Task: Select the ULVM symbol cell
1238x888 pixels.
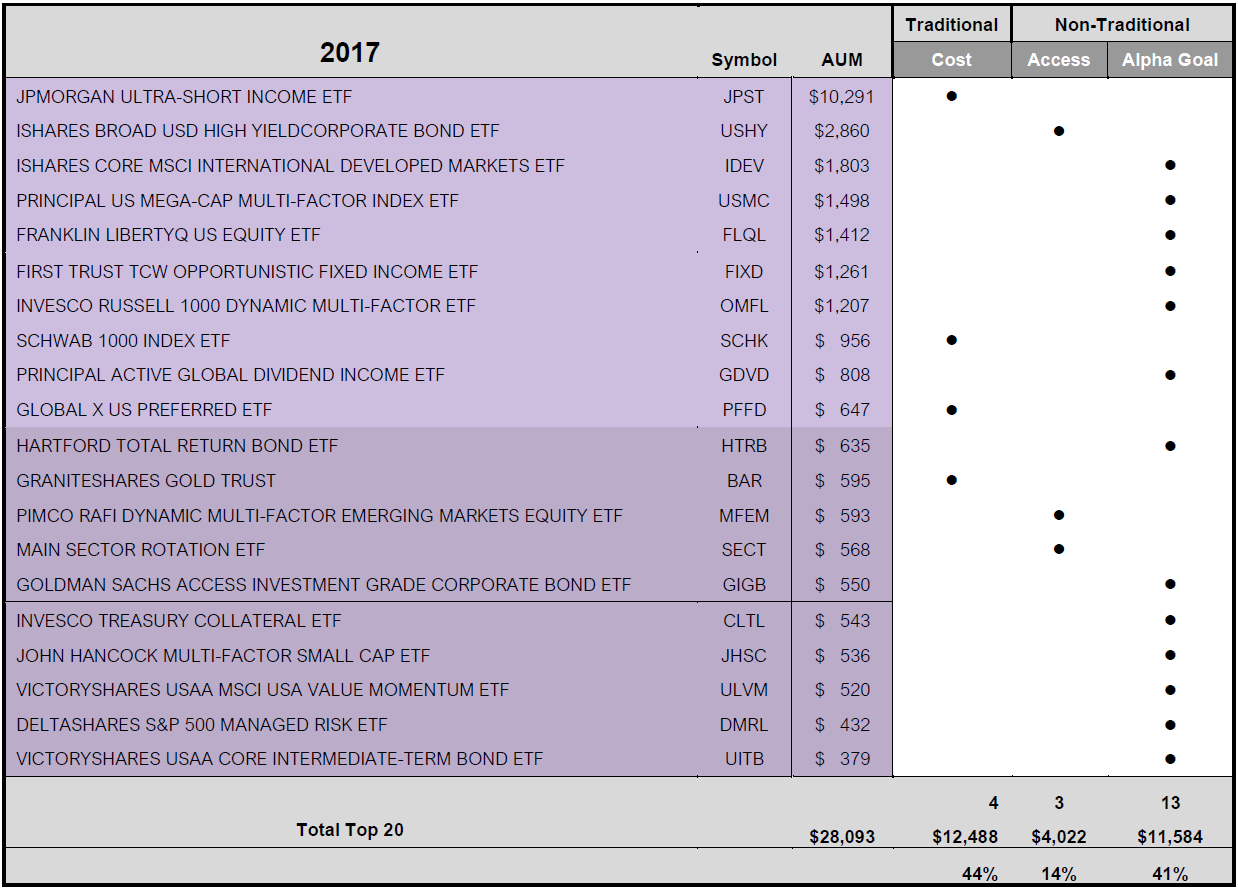Action: [744, 690]
